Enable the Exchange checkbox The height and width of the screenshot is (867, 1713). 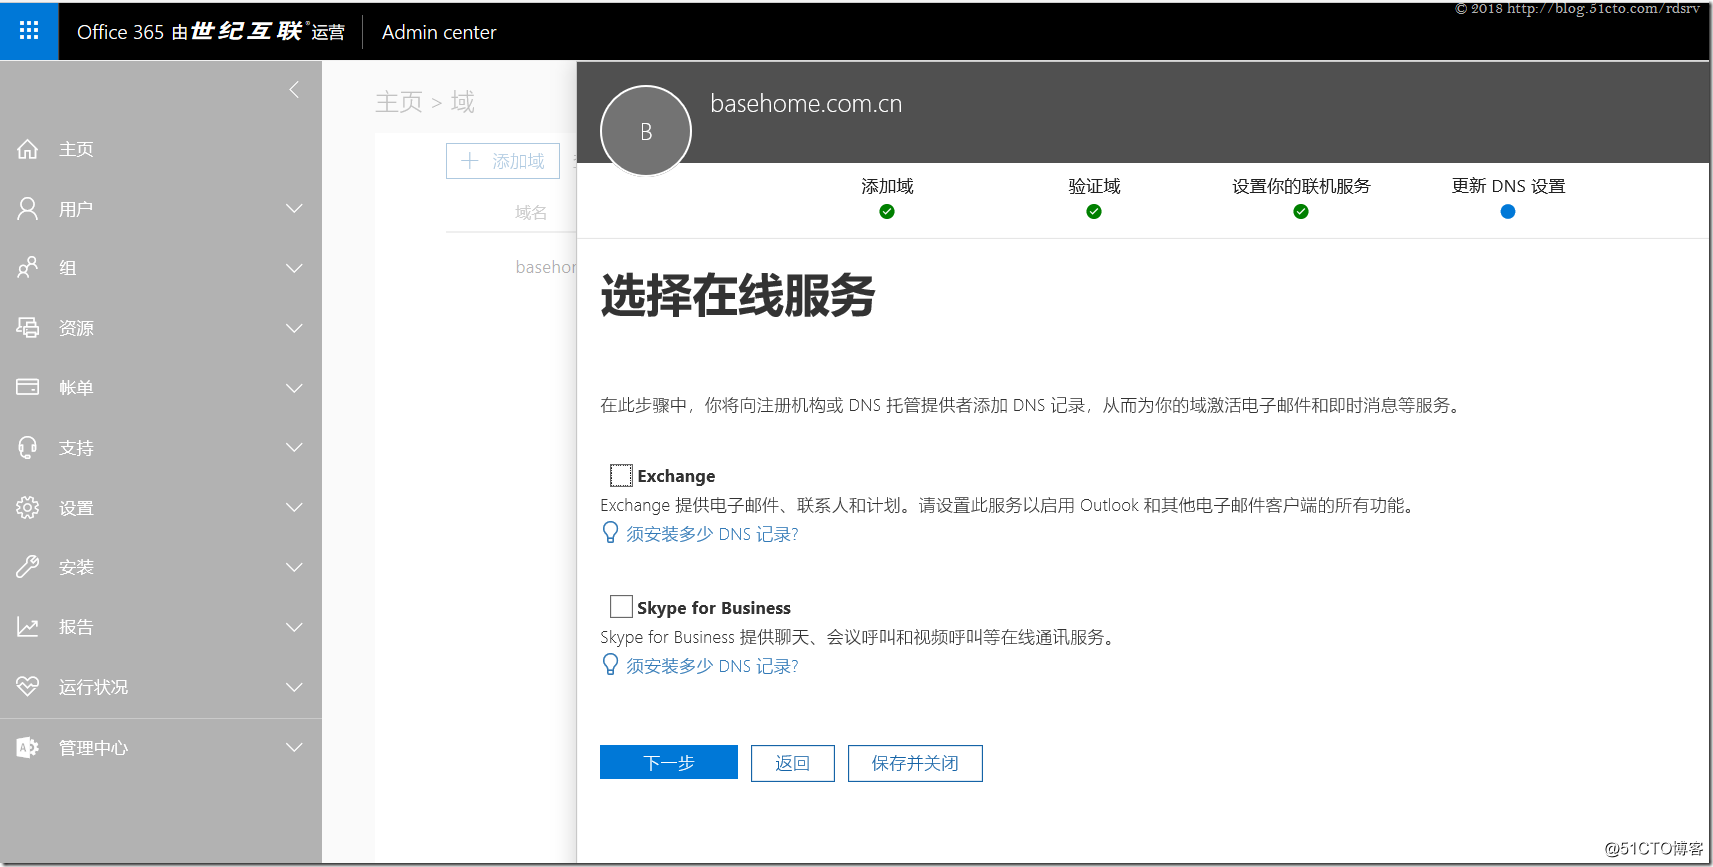[621, 475]
